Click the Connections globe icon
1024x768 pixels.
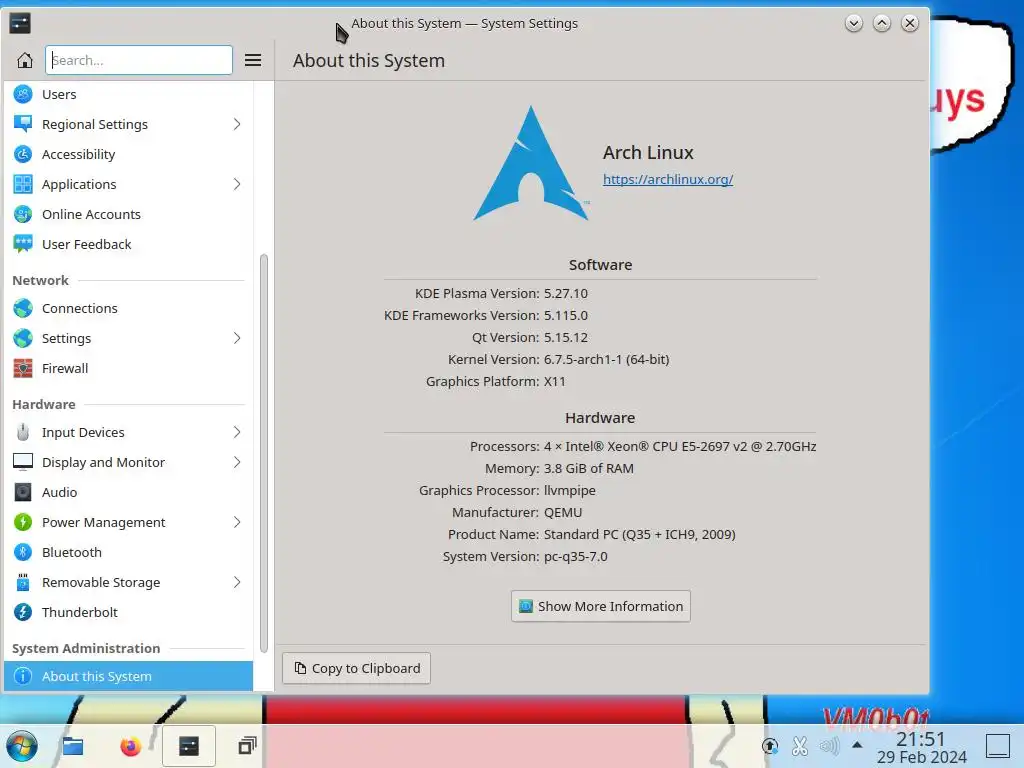point(23,308)
